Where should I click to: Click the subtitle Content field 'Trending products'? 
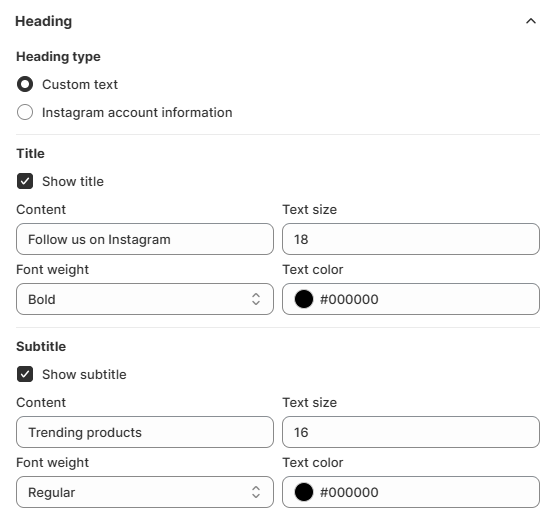point(145,432)
